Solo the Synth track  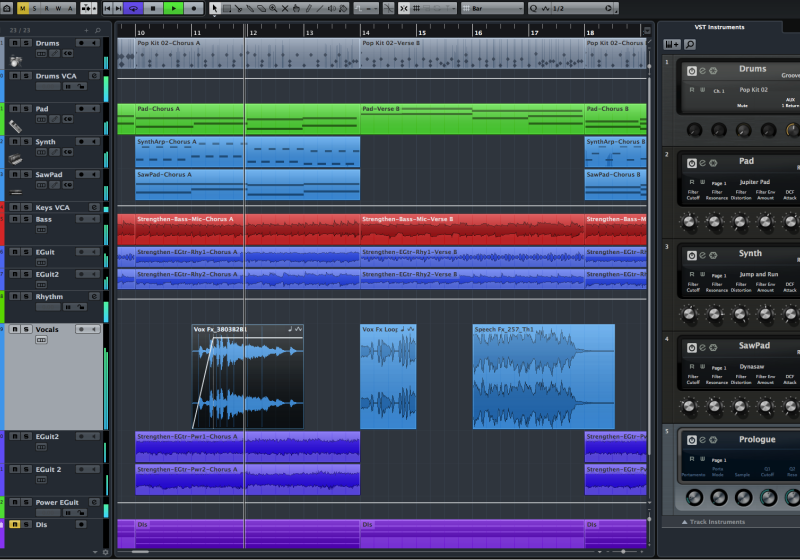click(x=25, y=142)
